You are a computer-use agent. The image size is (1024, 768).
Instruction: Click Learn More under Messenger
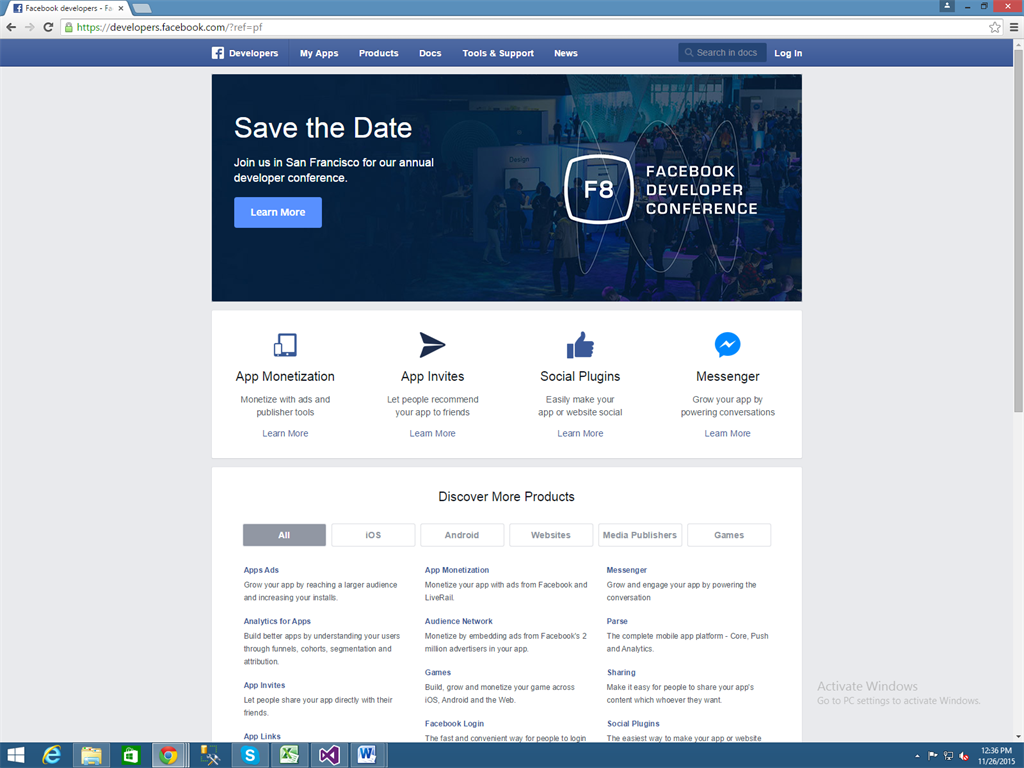tap(728, 433)
